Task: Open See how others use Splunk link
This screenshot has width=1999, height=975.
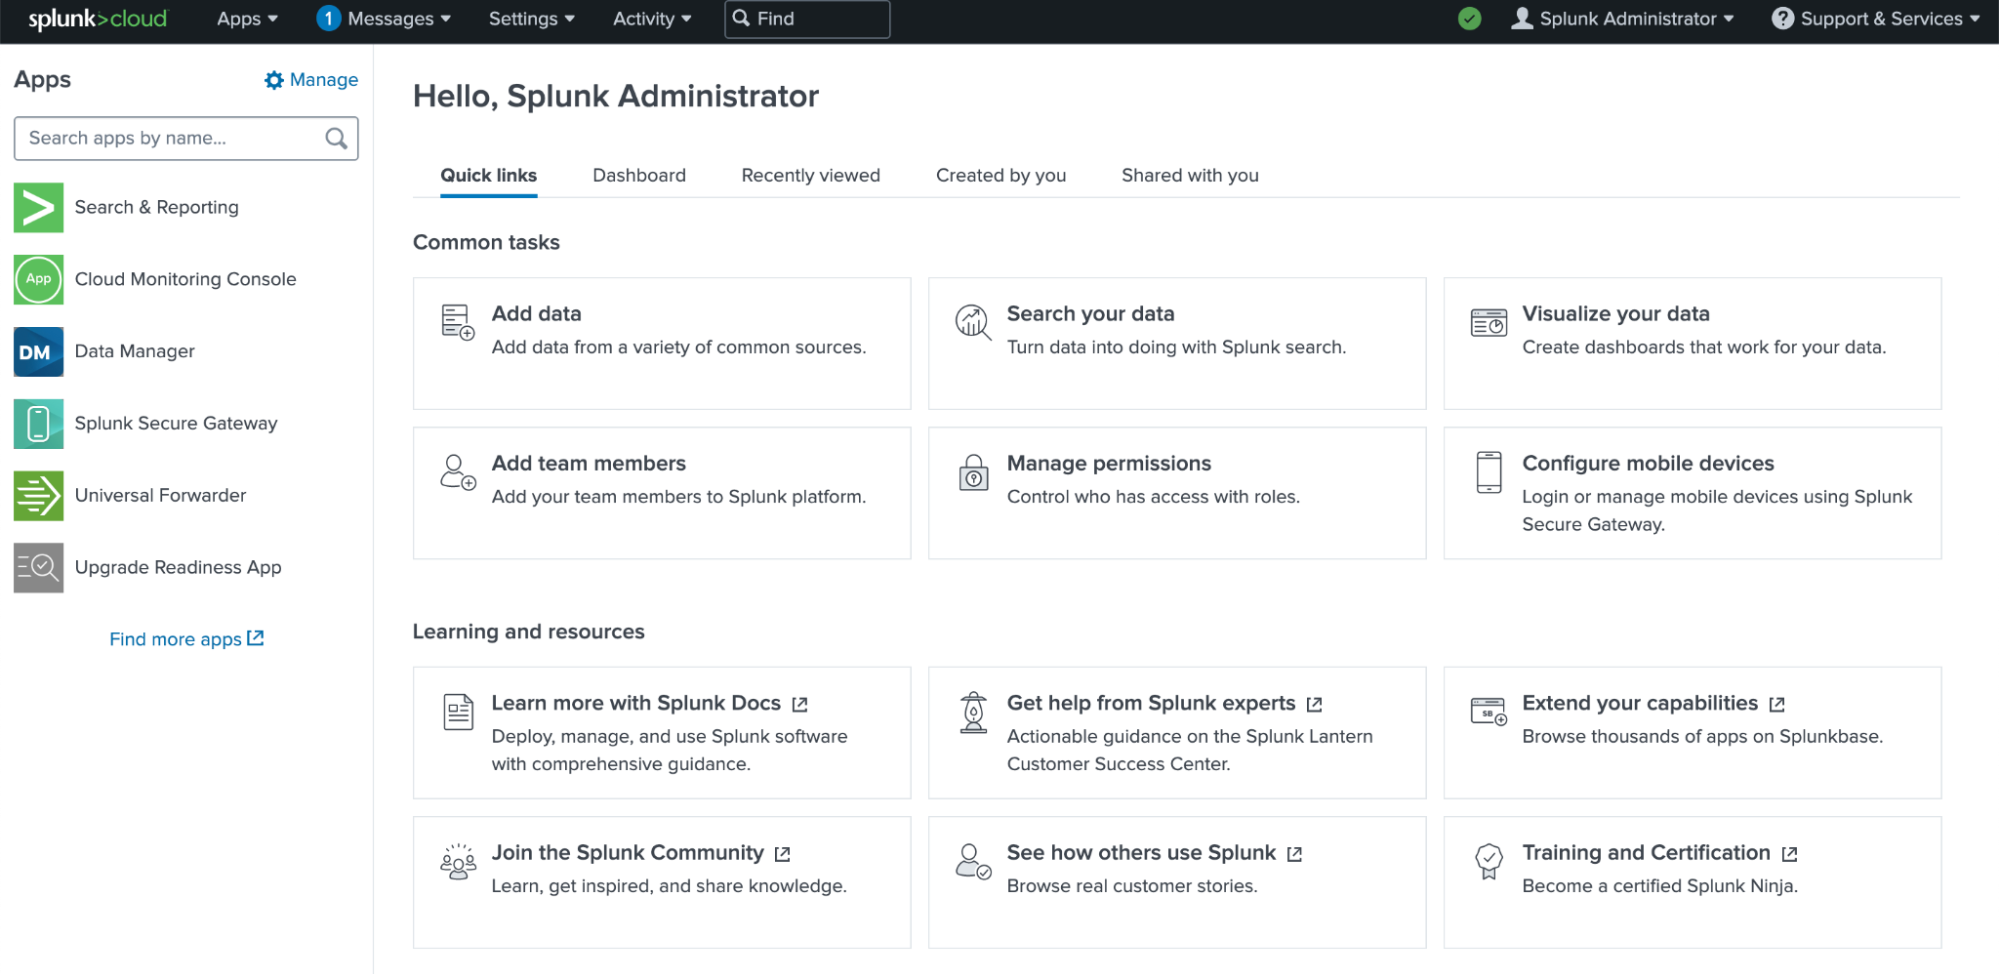Action: coord(1141,852)
